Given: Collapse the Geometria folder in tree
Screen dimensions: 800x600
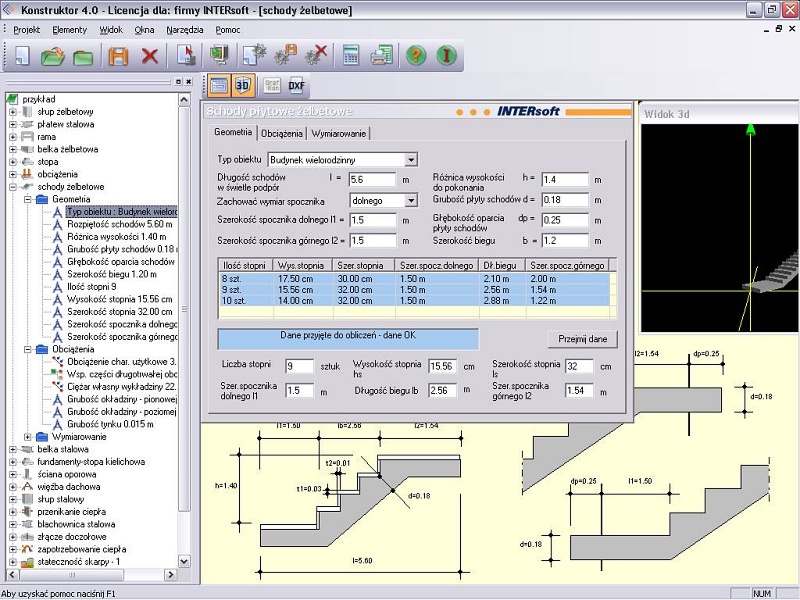Looking at the screenshot, I should (x=28, y=199).
